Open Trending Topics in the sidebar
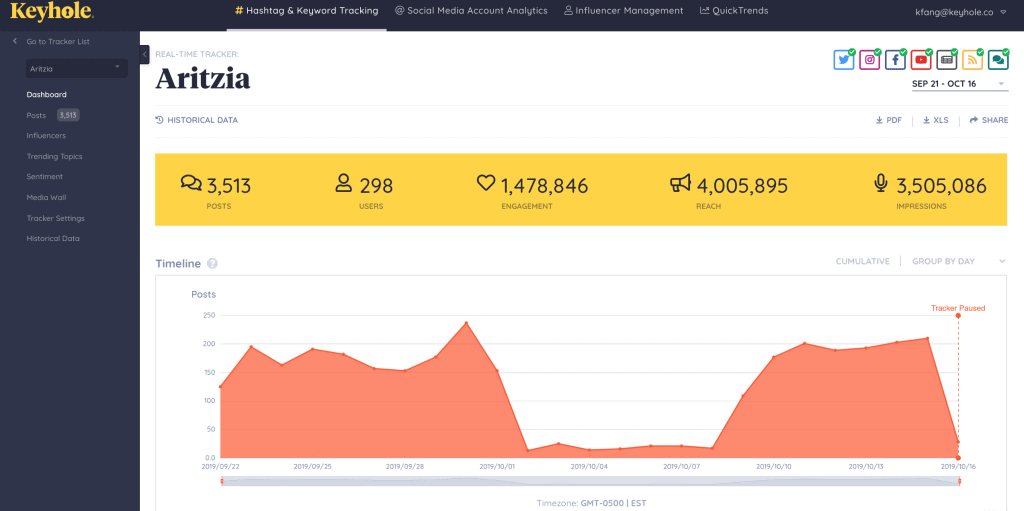1024x511 pixels. pyautogui.click(x=54, y=157)
